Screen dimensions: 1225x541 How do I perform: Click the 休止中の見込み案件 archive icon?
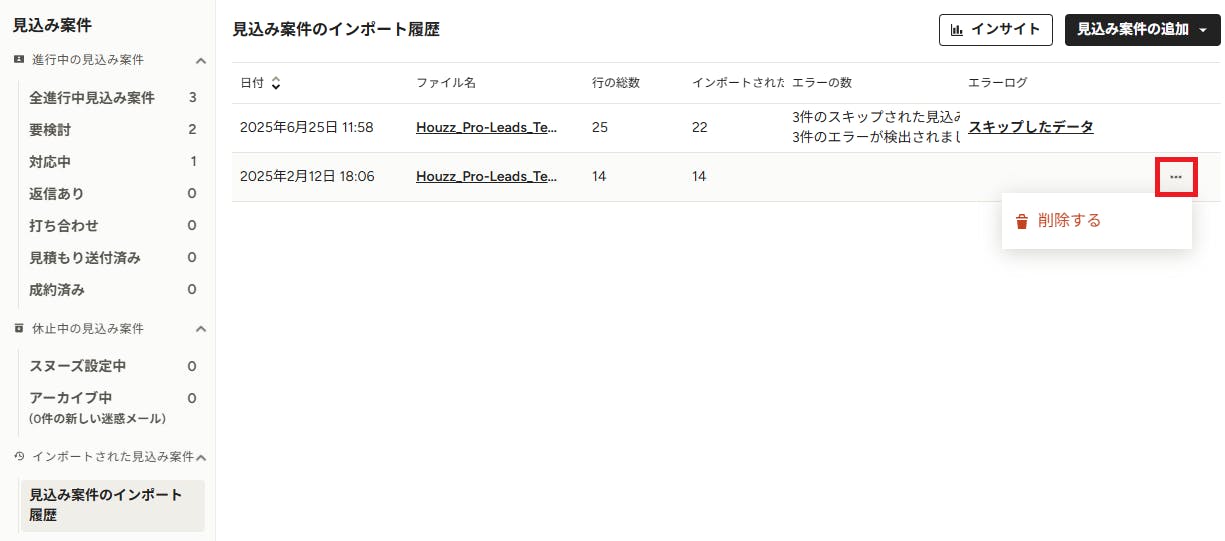point(19,328)
